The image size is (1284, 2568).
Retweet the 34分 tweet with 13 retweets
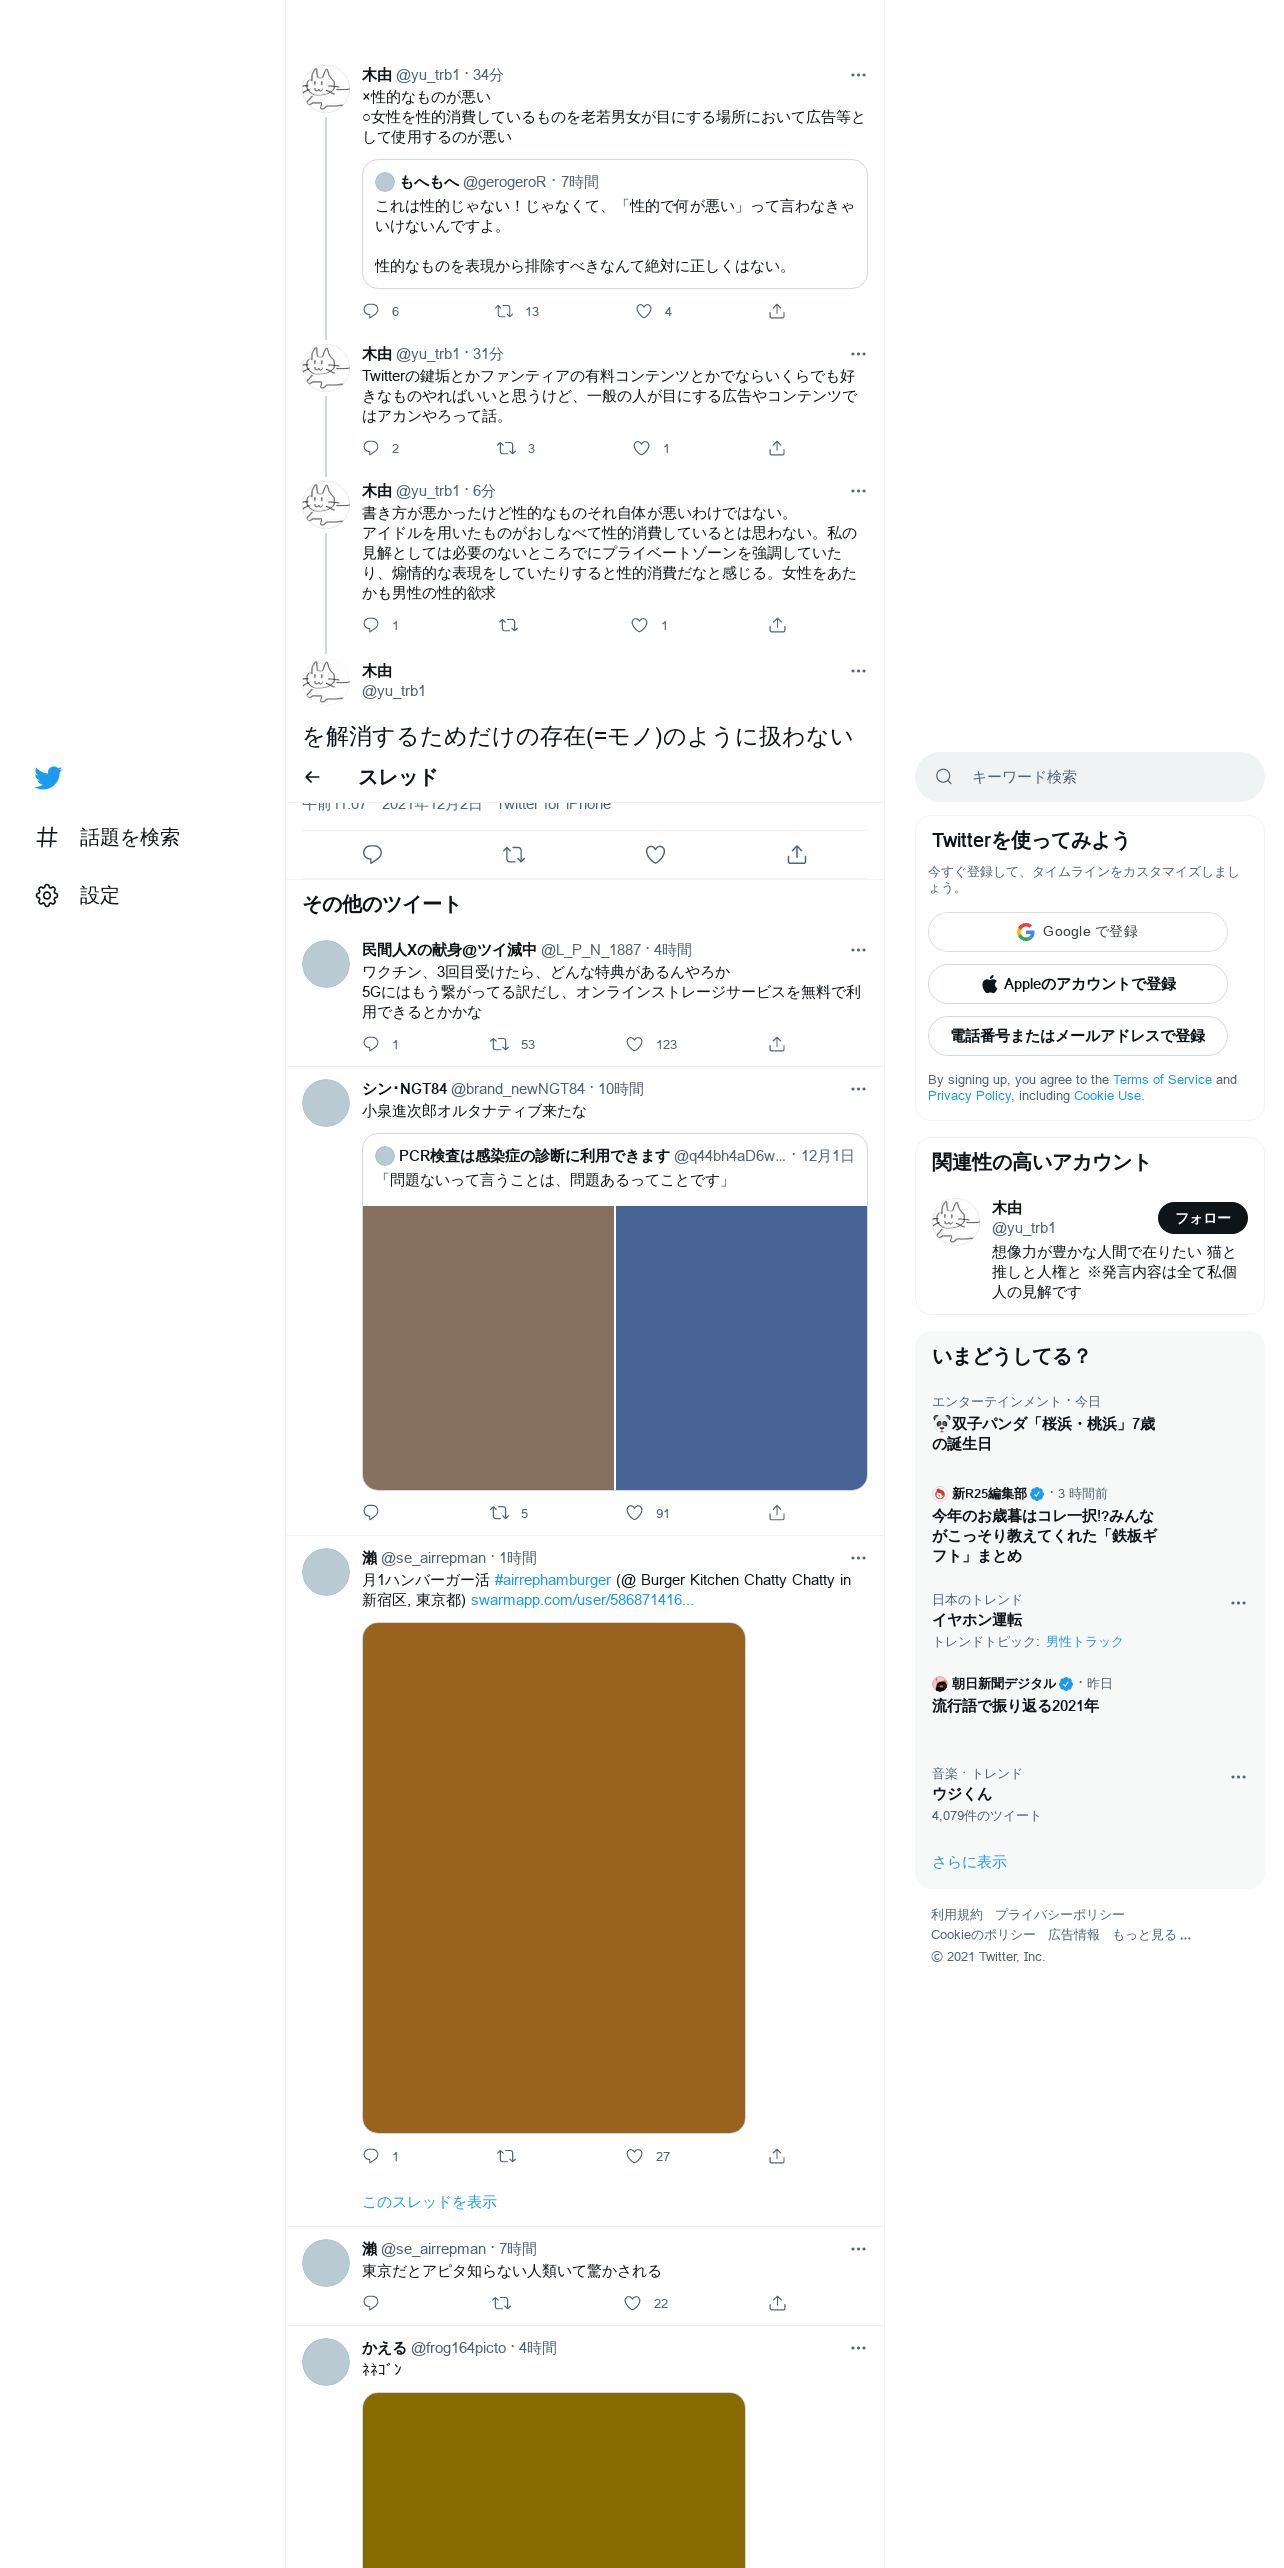(x=504, y=311)
